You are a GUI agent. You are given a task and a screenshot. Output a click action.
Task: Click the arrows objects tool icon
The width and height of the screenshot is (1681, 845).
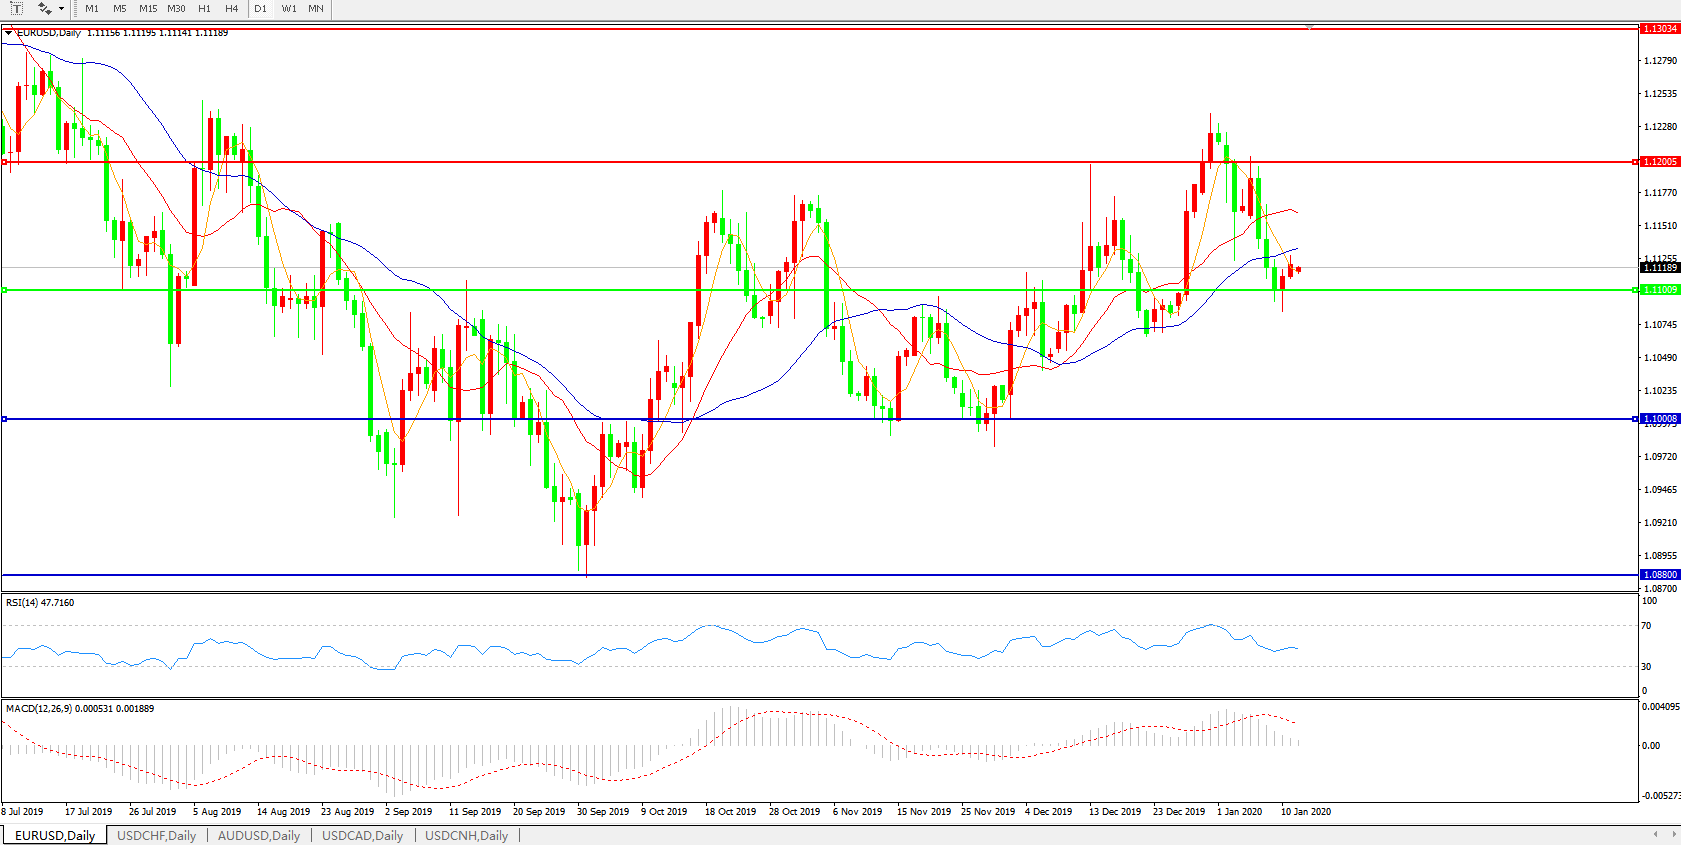coord(44,8)
